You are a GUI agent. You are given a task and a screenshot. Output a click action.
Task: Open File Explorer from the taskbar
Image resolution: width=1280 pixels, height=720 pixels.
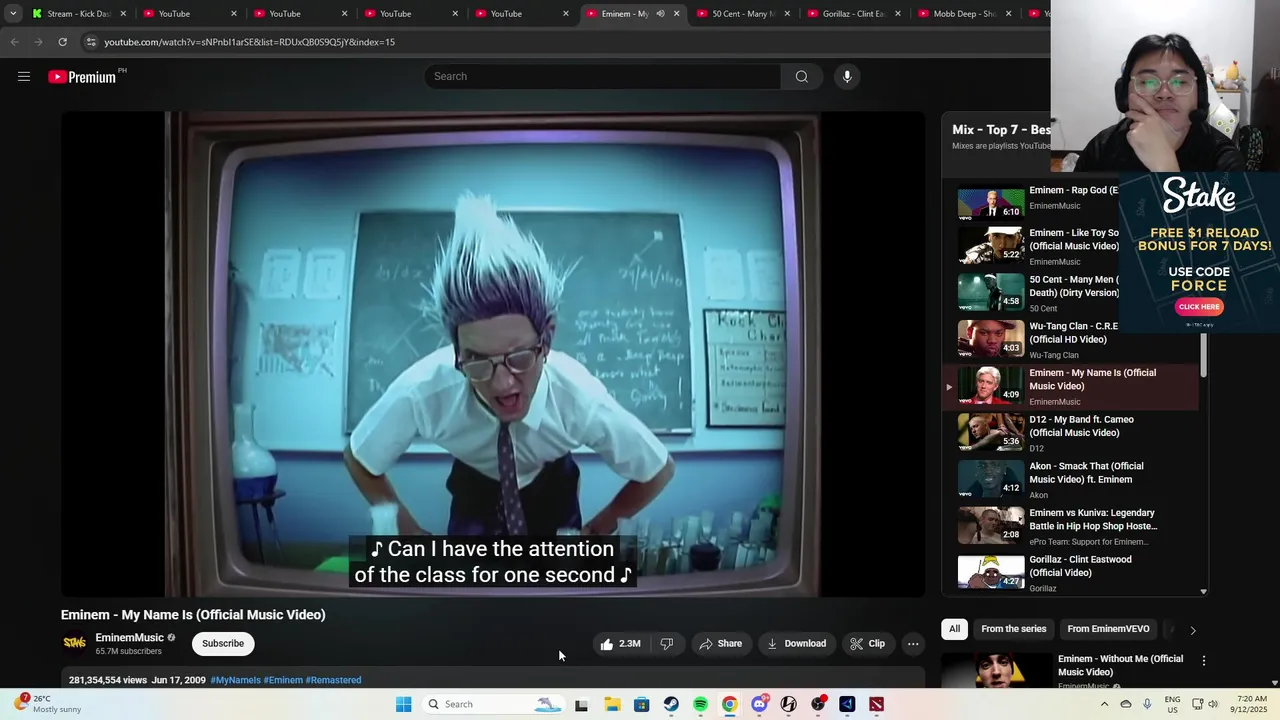point(612,704)
